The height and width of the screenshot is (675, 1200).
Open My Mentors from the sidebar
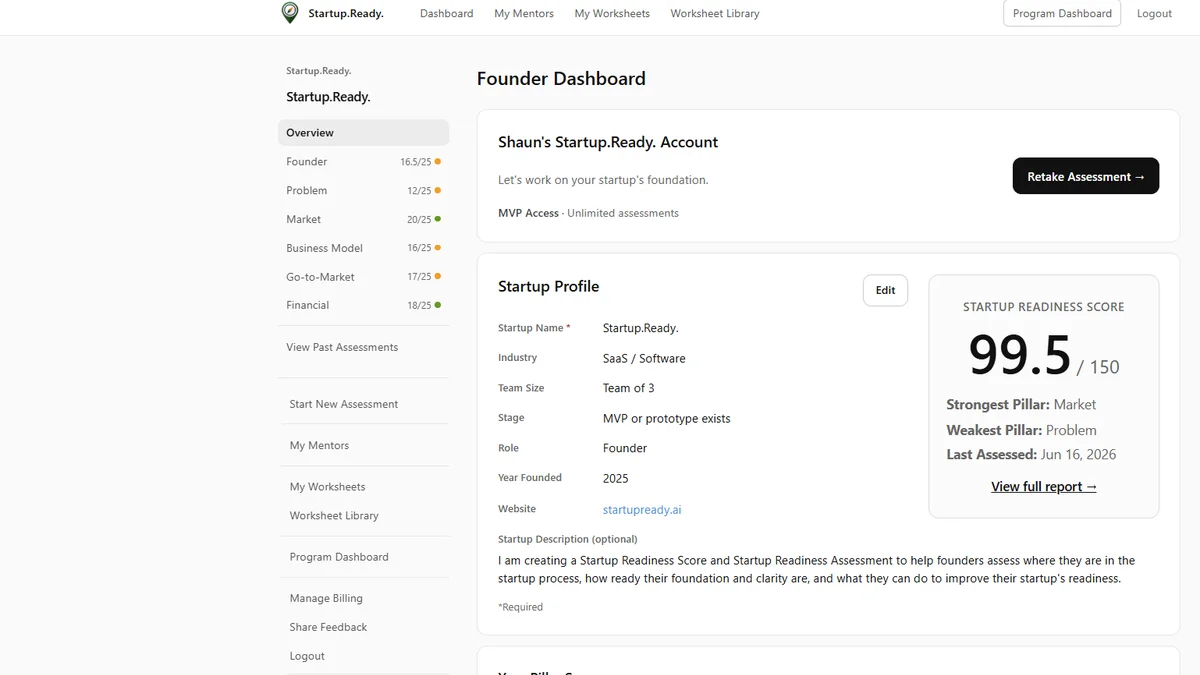[319, 446]
